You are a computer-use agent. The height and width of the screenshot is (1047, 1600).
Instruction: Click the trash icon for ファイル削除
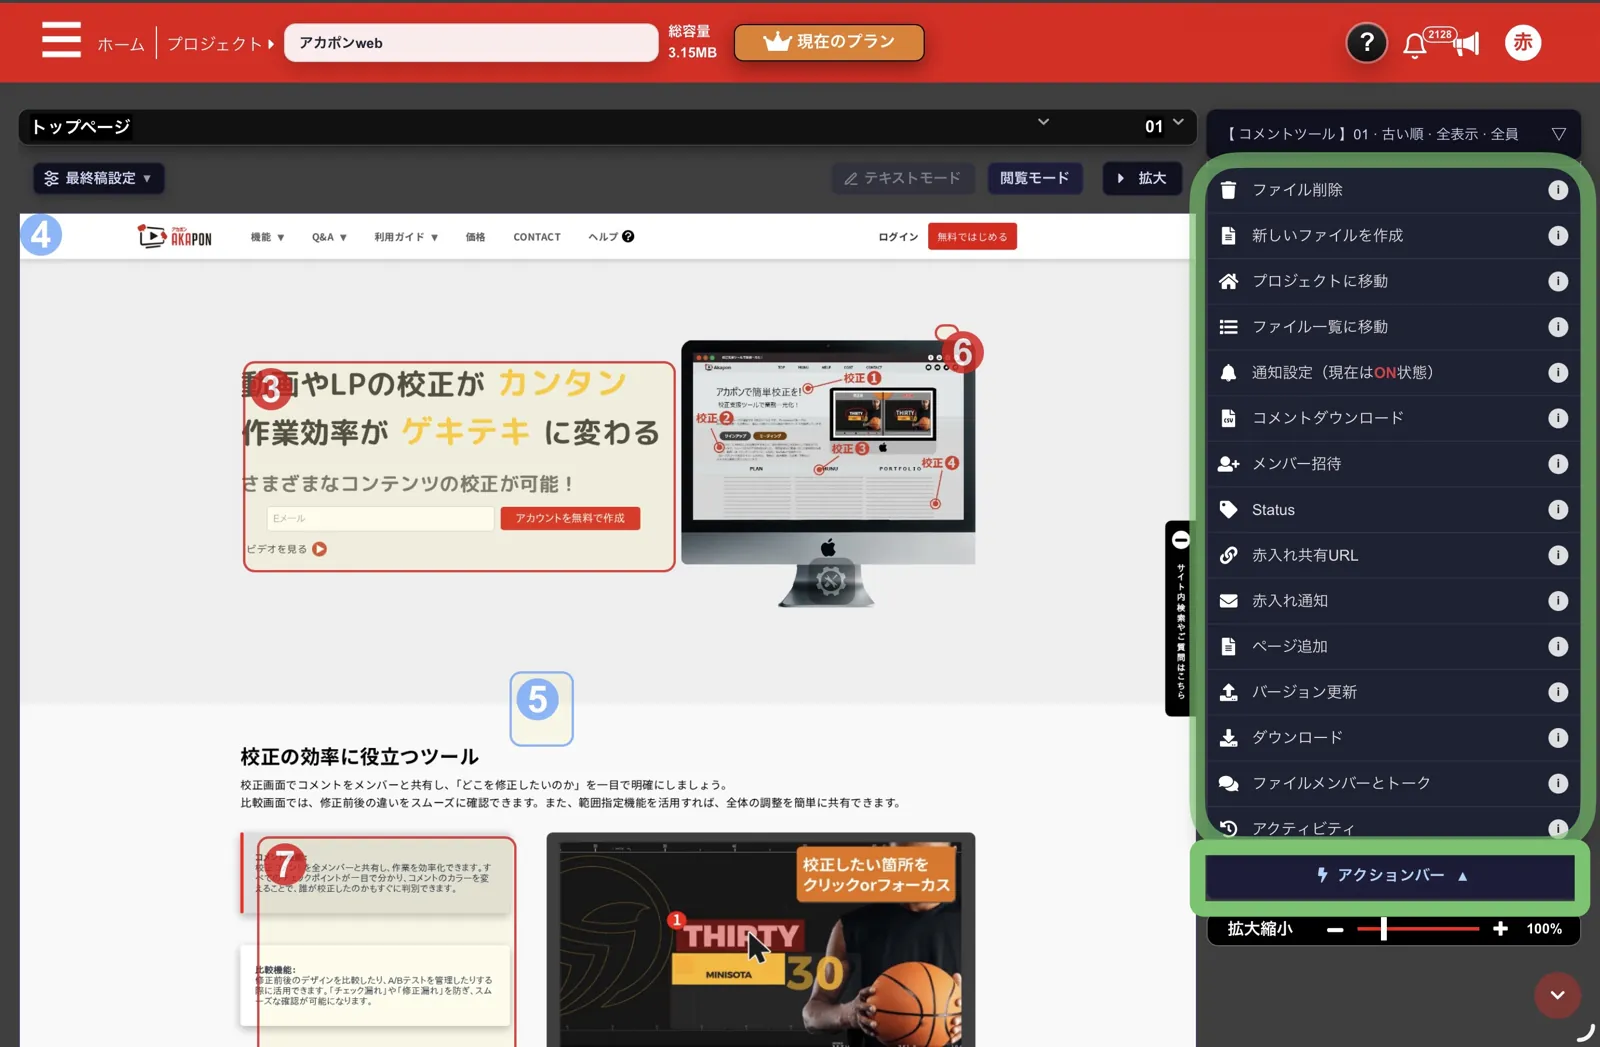click(x=1228, y=190)
